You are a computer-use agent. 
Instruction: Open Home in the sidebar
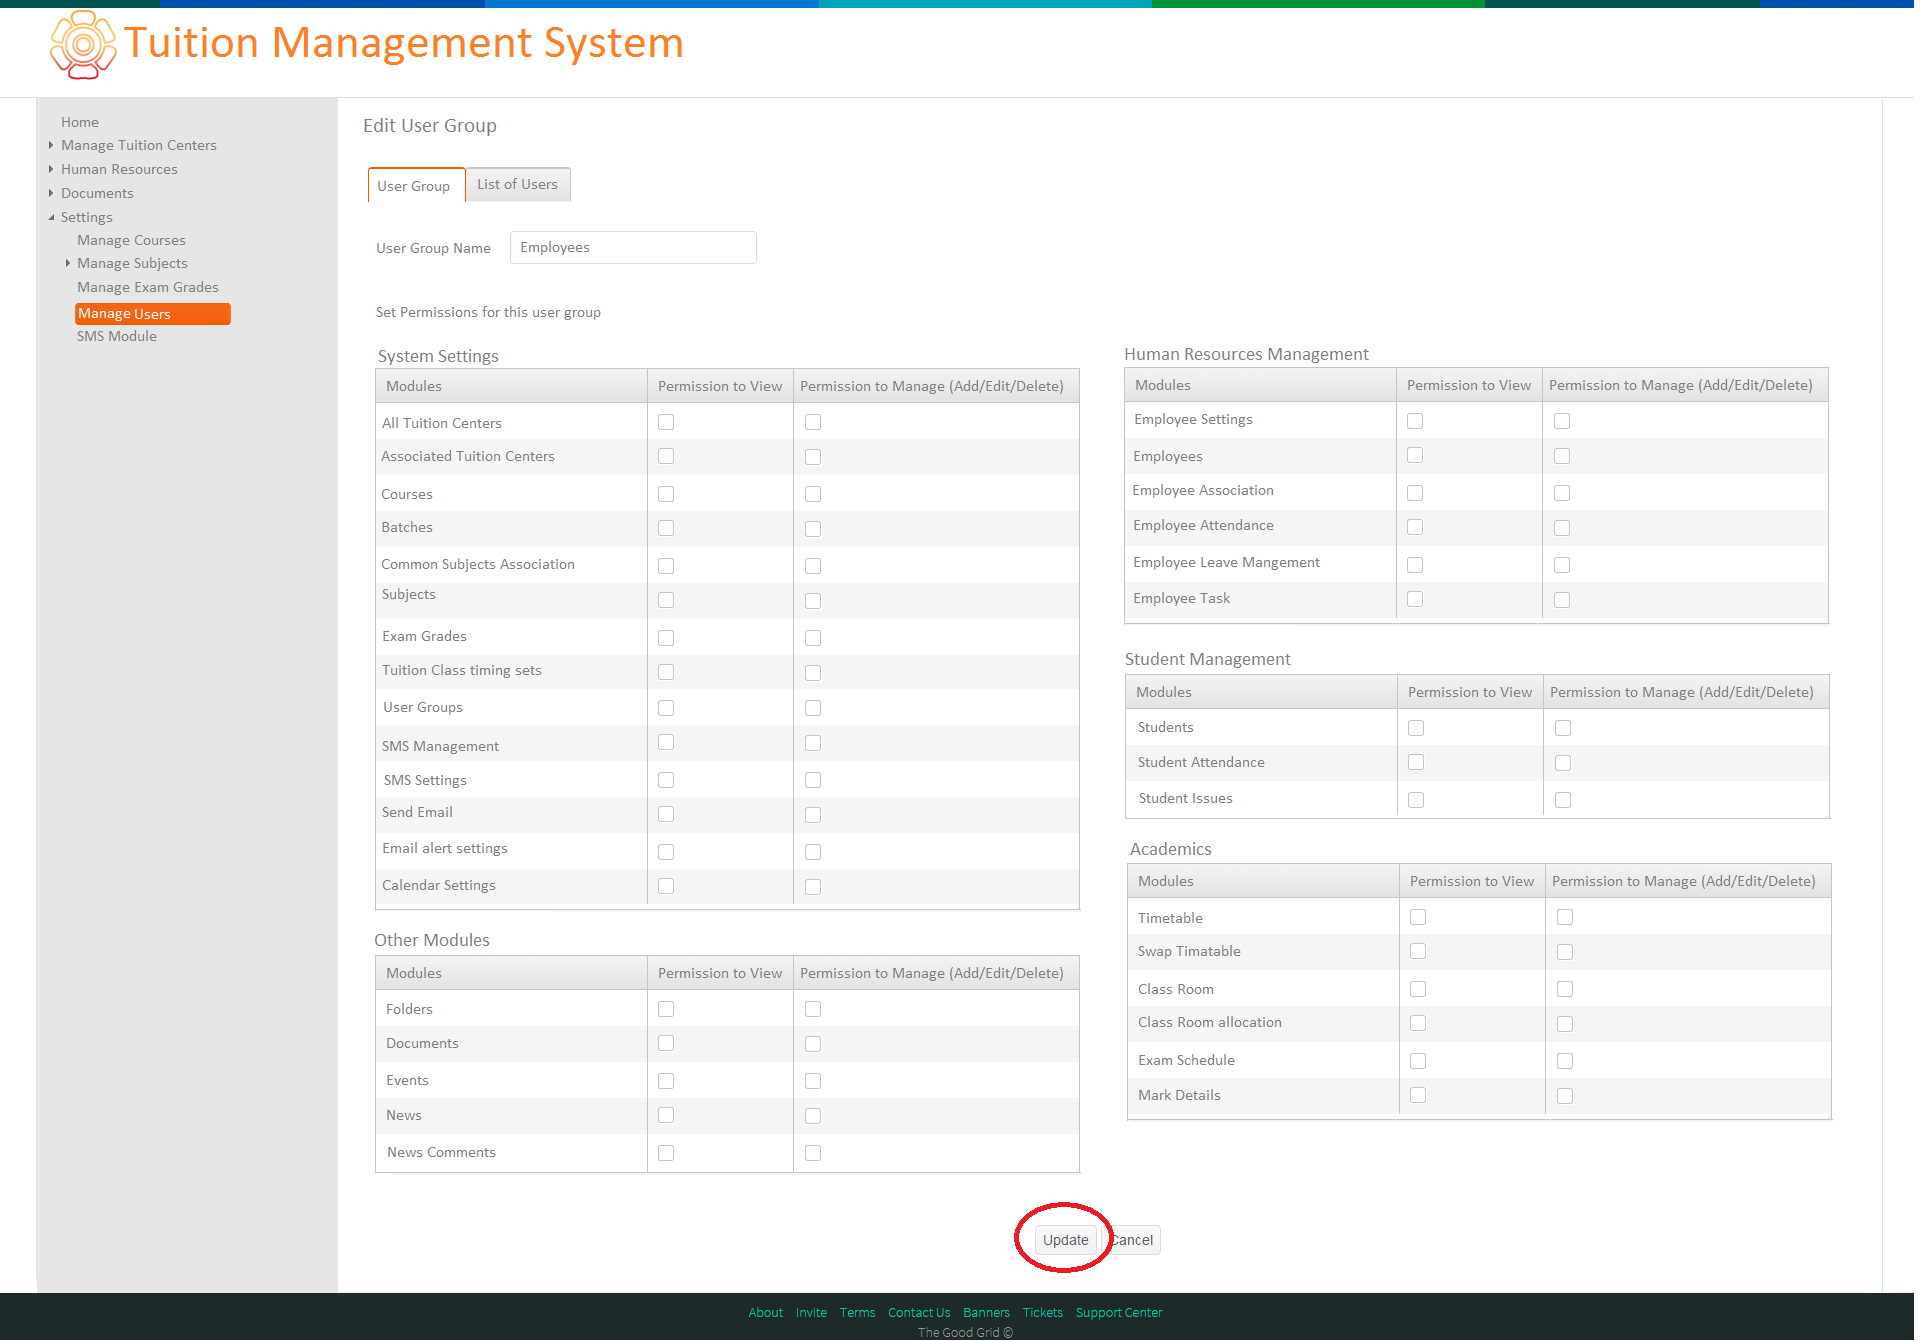click(x=80, y=122)
